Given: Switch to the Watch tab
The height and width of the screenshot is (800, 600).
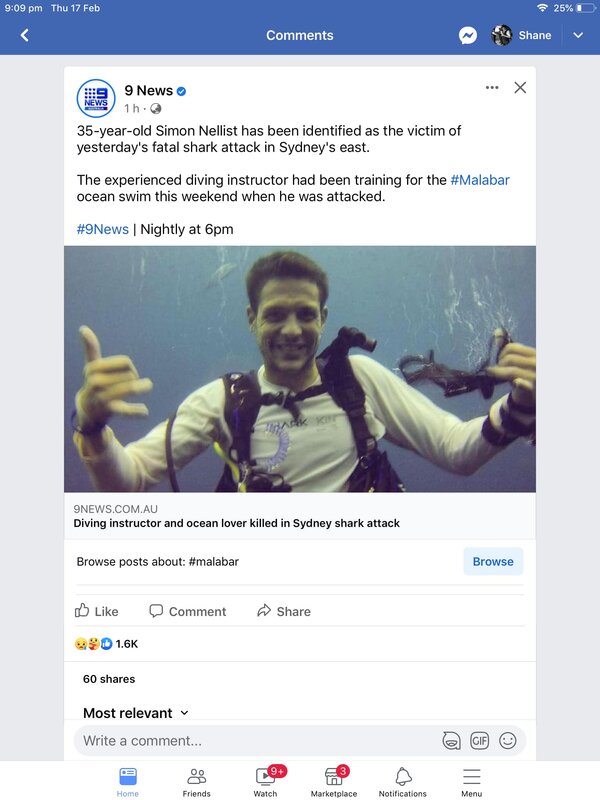Looking at the screenshot, I should [265, 781].
